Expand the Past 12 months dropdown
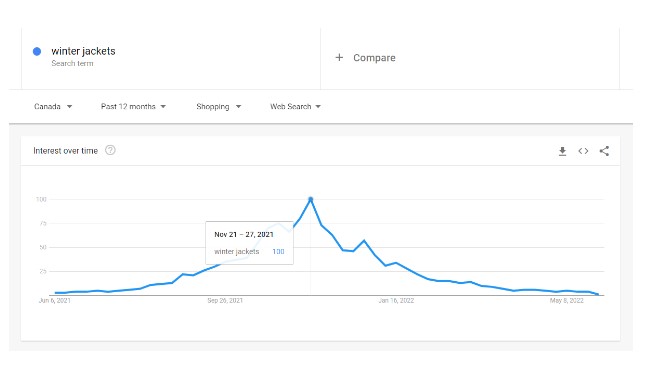This screenshot has height=368, width=649. [x=133, y=106]
